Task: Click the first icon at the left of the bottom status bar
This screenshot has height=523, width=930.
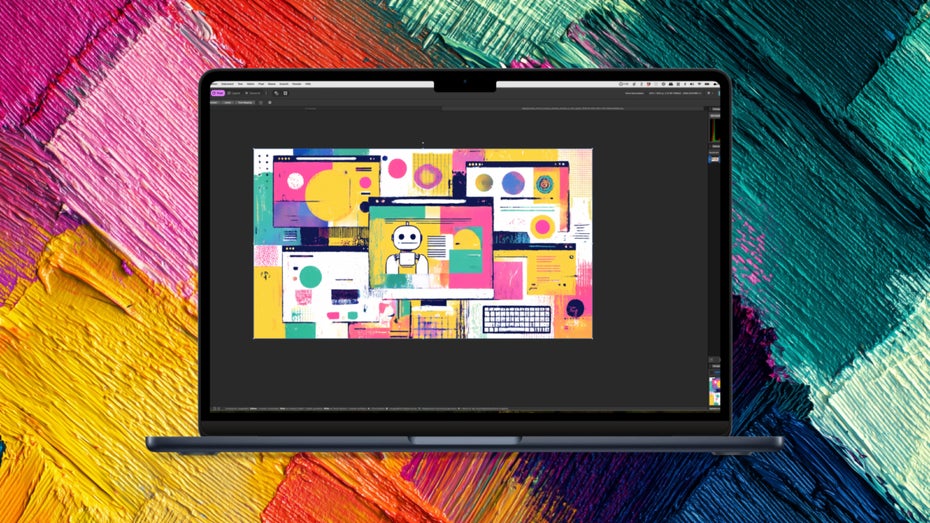Action: click(214, 408)
